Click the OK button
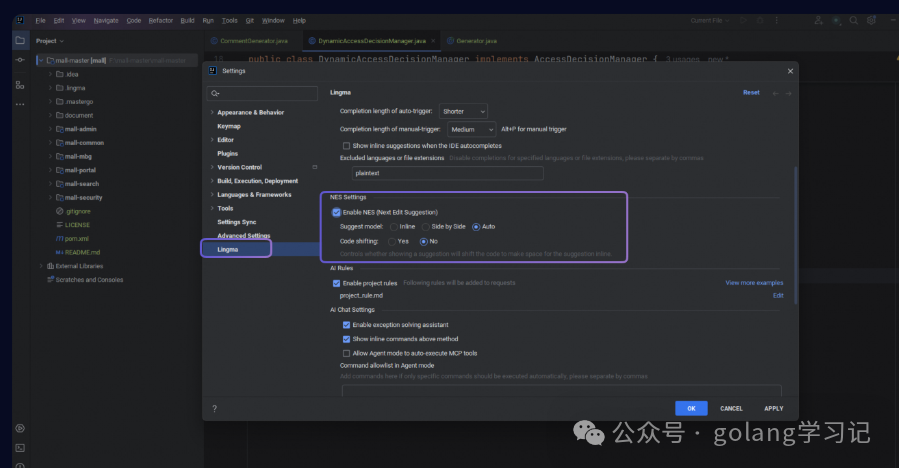The image size is (899, 468). [x=691, y=408]
